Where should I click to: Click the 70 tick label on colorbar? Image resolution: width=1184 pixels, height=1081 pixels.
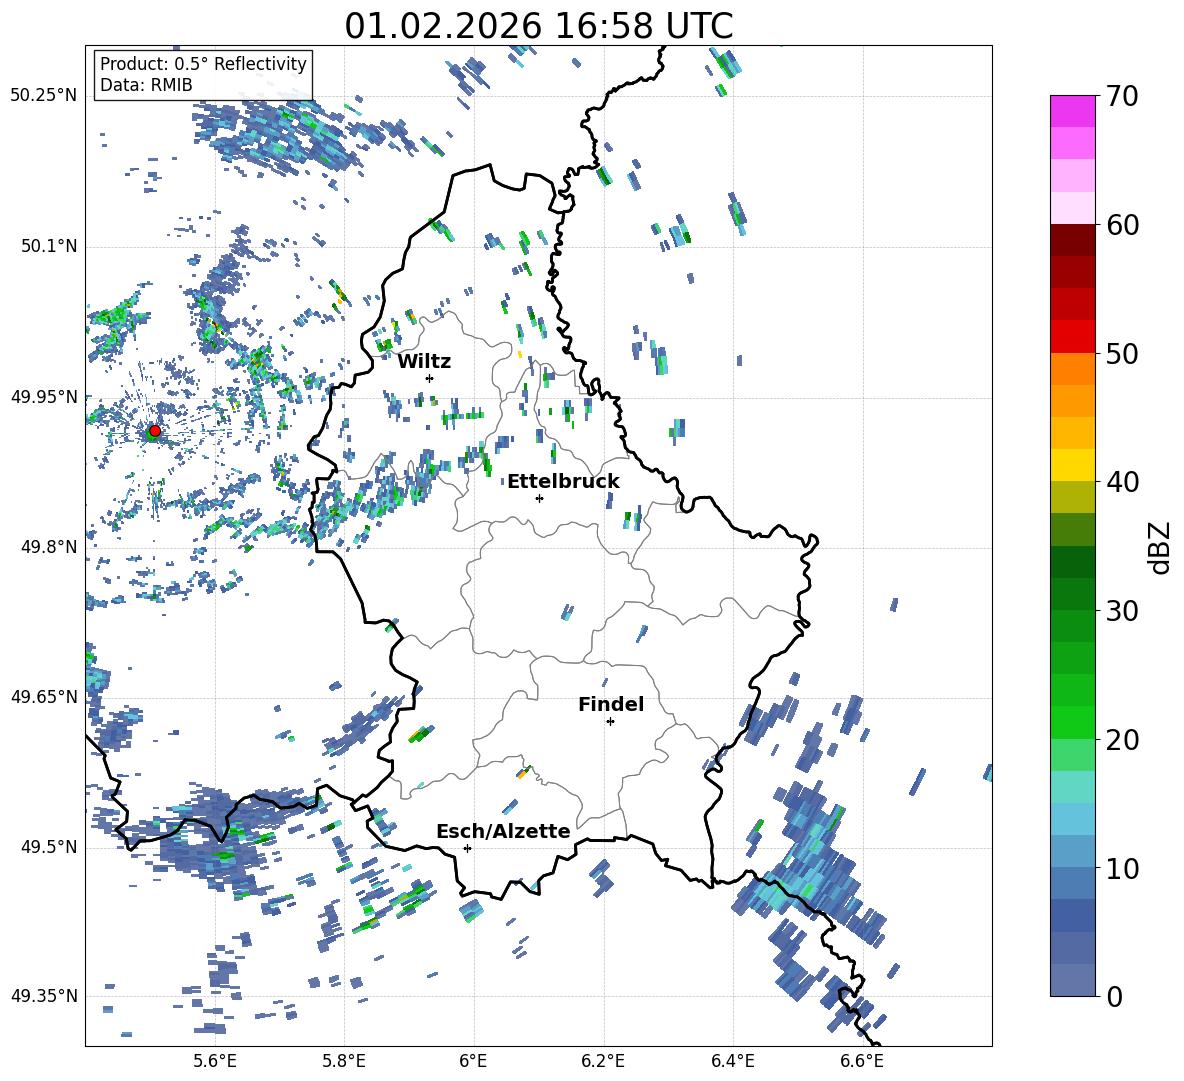[x=1125, y=97]
